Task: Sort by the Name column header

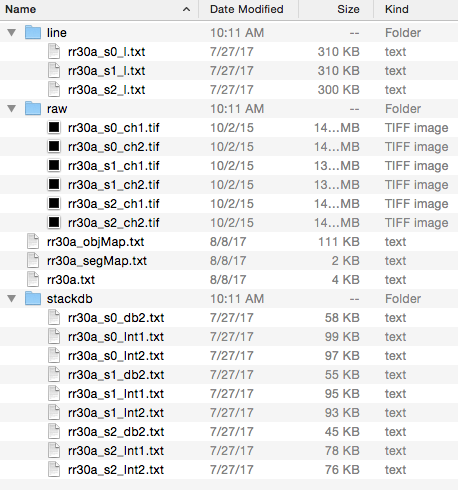Action: [x=21, y=9]
